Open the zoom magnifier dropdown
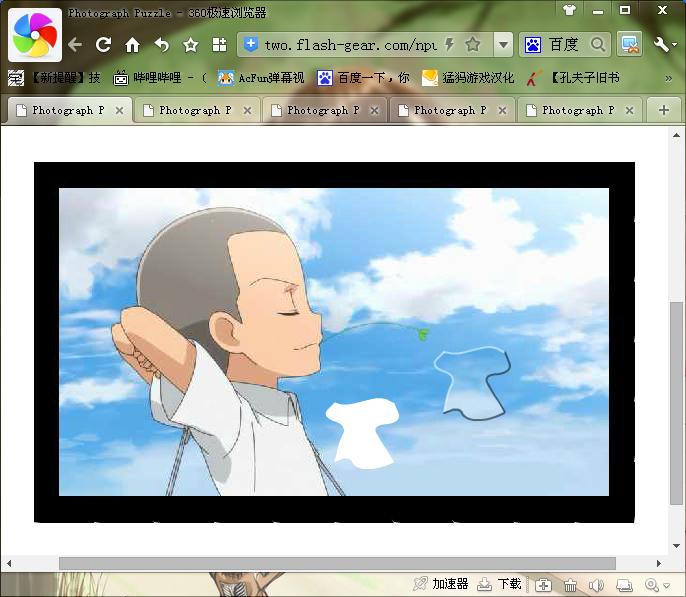This screenshot has width=686, height=597. point(657,585)
